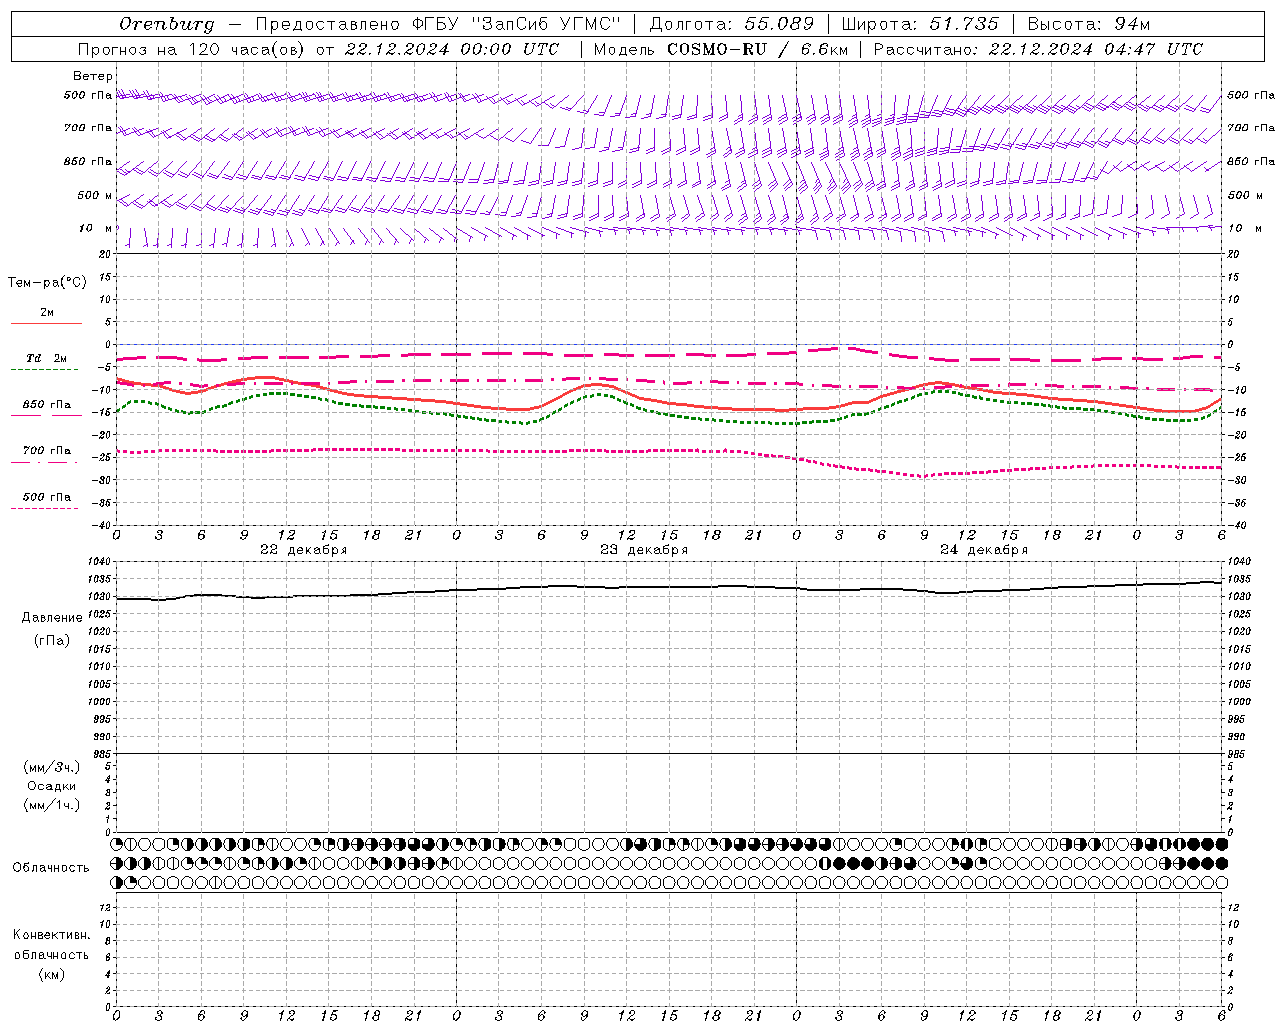1280x1024 pixels.
Task: Click the latitude value "Широта: 51.735"
Action: click(920, 24)
